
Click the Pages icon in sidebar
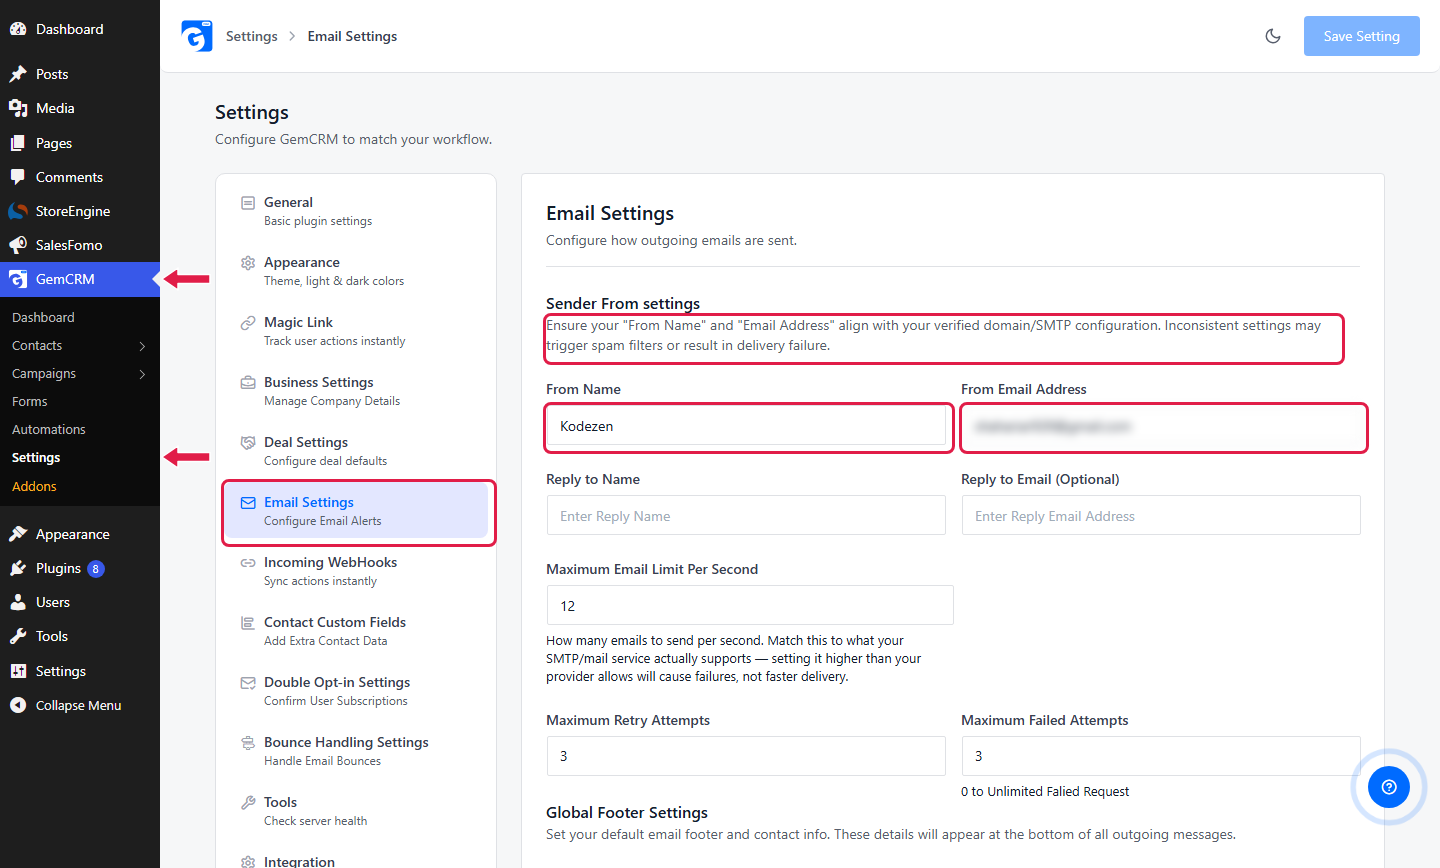(18, 143)
